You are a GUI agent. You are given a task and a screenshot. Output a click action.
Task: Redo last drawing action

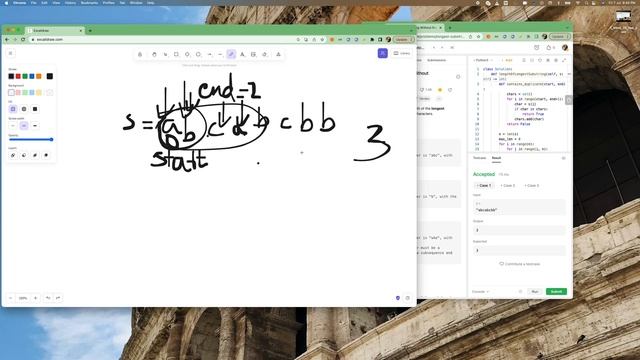pos(58,298)
